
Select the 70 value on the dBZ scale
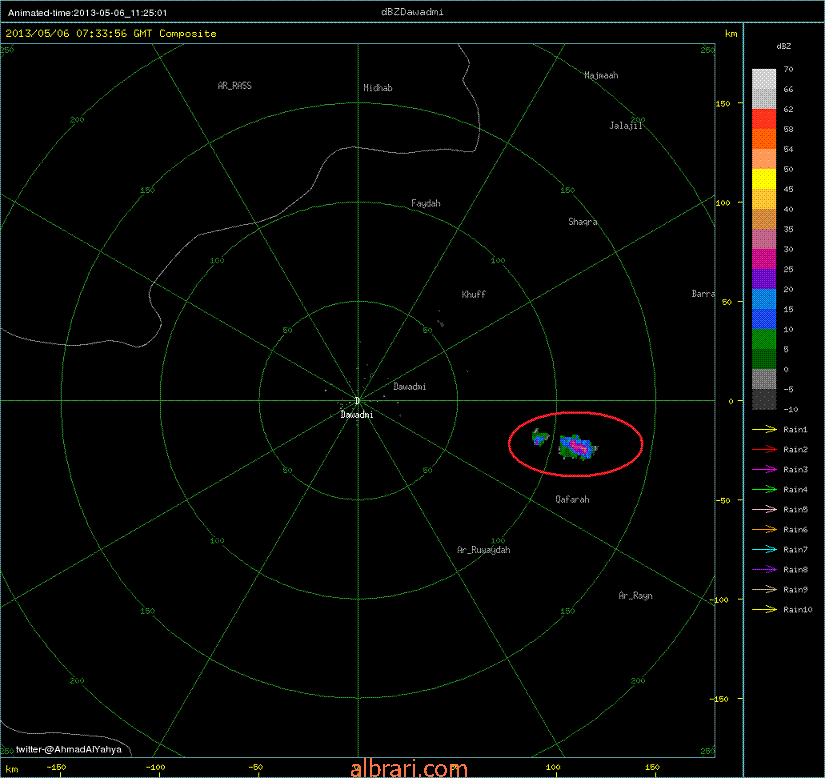[x=788, y=69]
